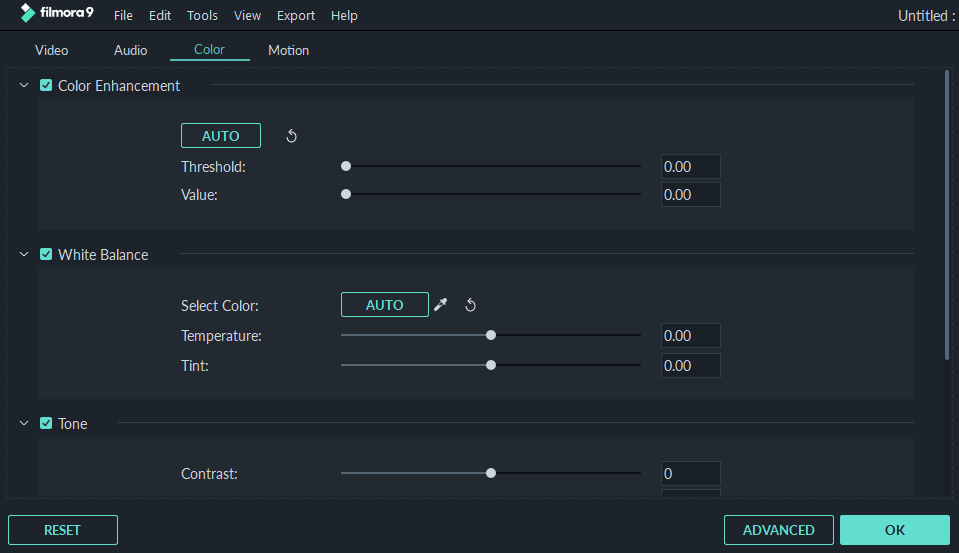Image resolution: width=959 pixels, height=553 pixels.
Task: Click AUTO button under Color Enhancement
Action: click(221, 136)
